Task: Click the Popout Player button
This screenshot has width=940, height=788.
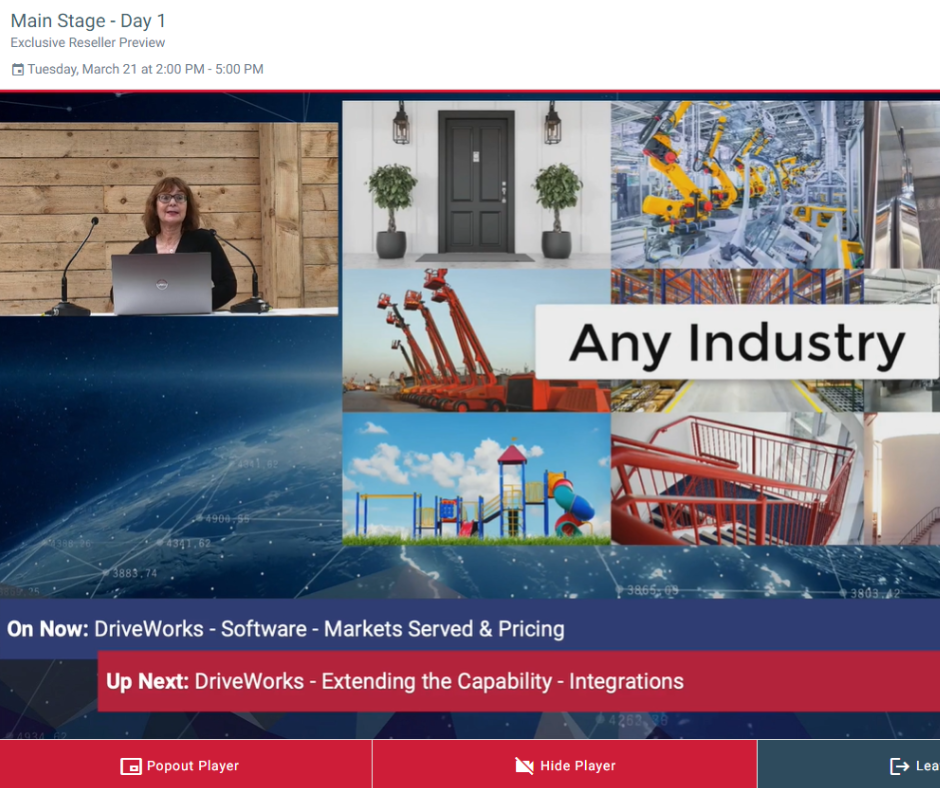Action: click(x=185, y=765)
